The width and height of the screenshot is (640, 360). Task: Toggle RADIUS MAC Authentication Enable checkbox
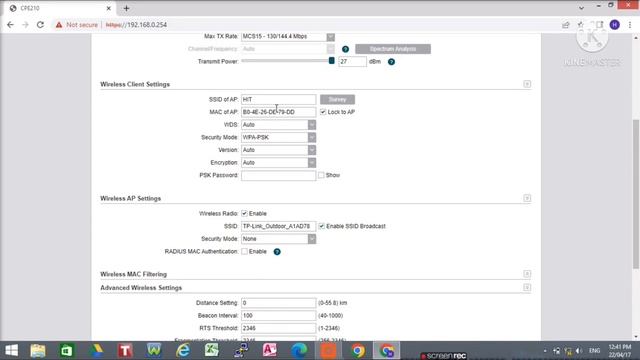pos(244,251)
